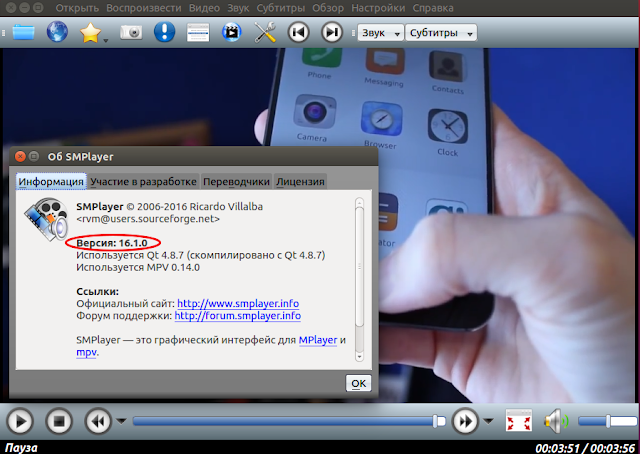Screen dimensions: 640x454
Task: Open the playlist window icon
Action: click(x=198, y=33)
